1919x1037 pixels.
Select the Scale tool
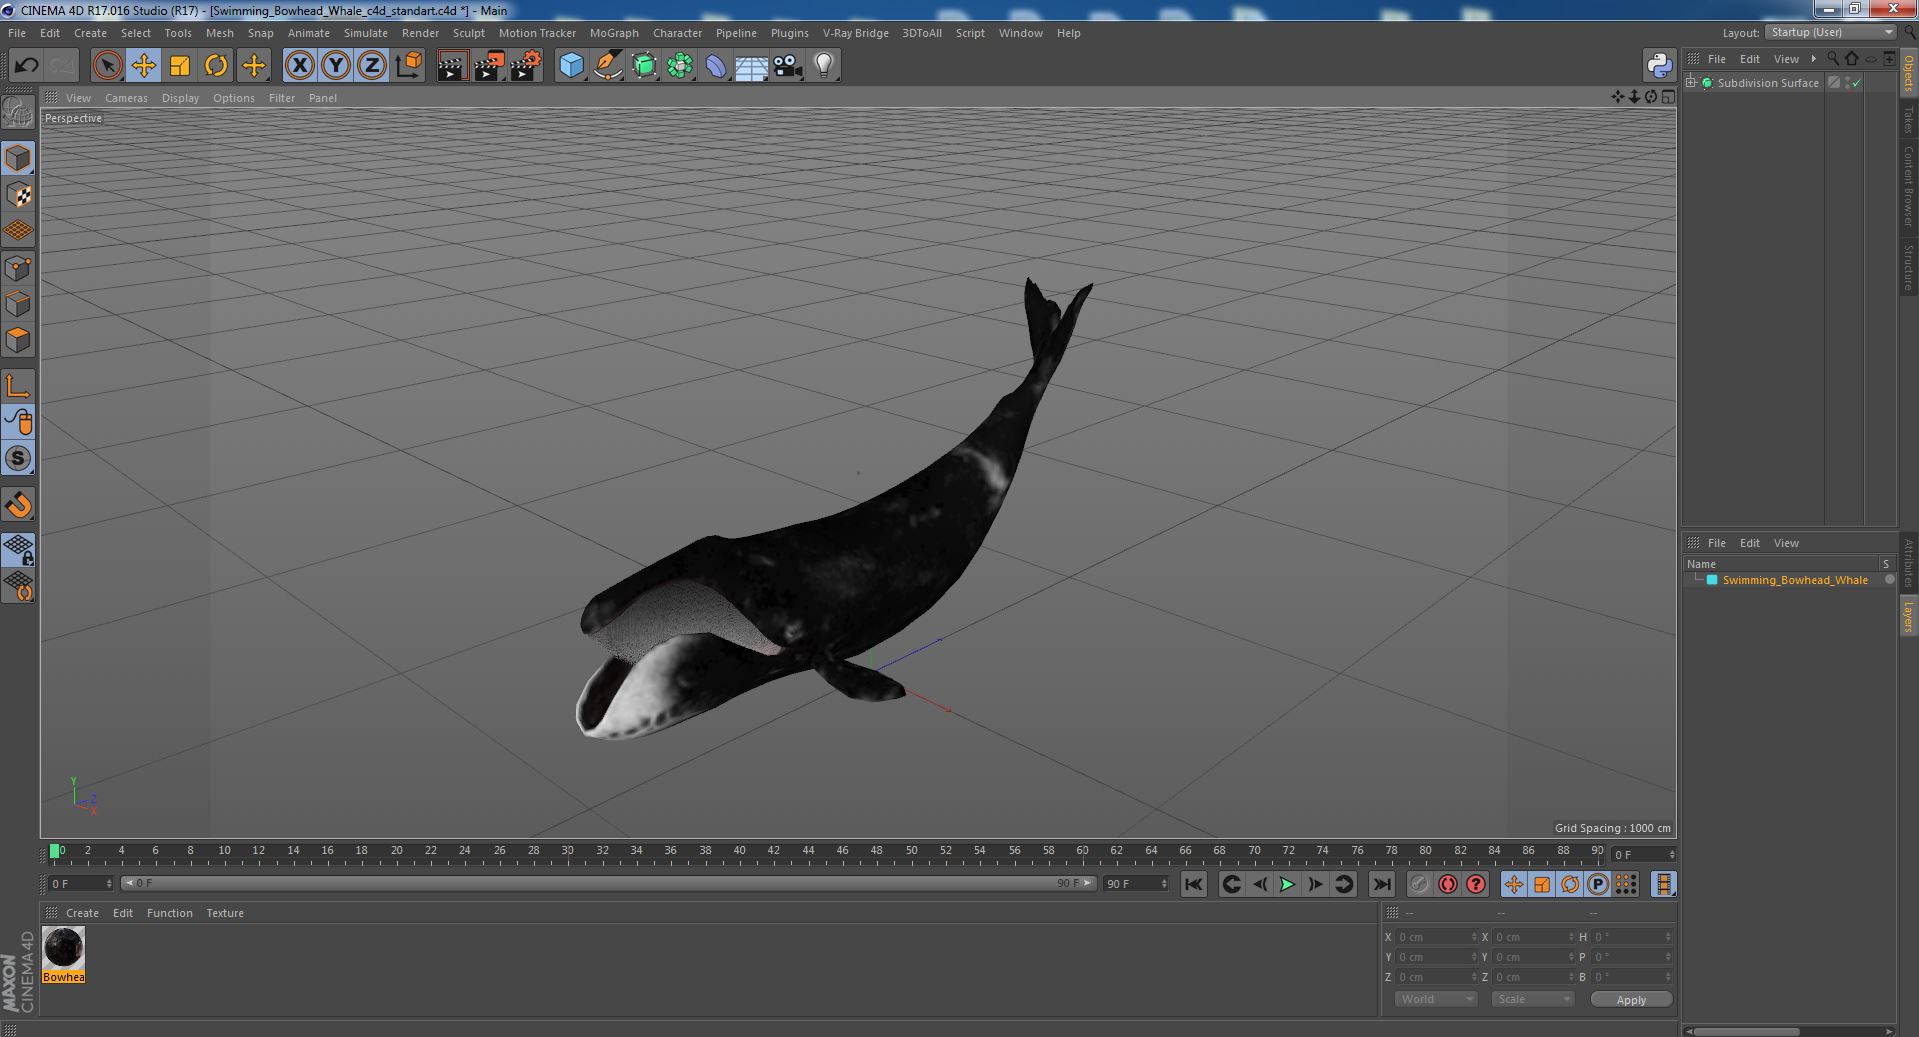click(x=180, y=66)
